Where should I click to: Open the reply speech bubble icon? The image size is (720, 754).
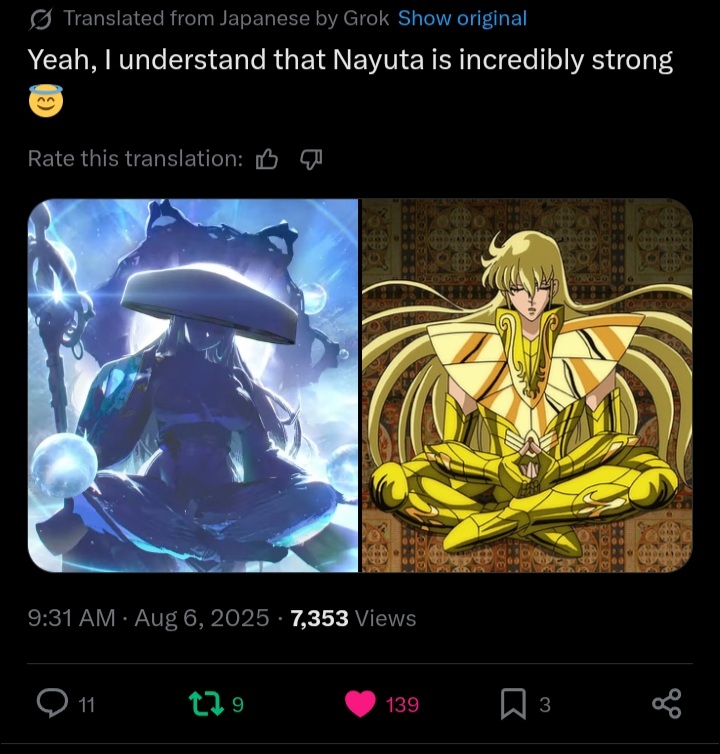point(52,704)
